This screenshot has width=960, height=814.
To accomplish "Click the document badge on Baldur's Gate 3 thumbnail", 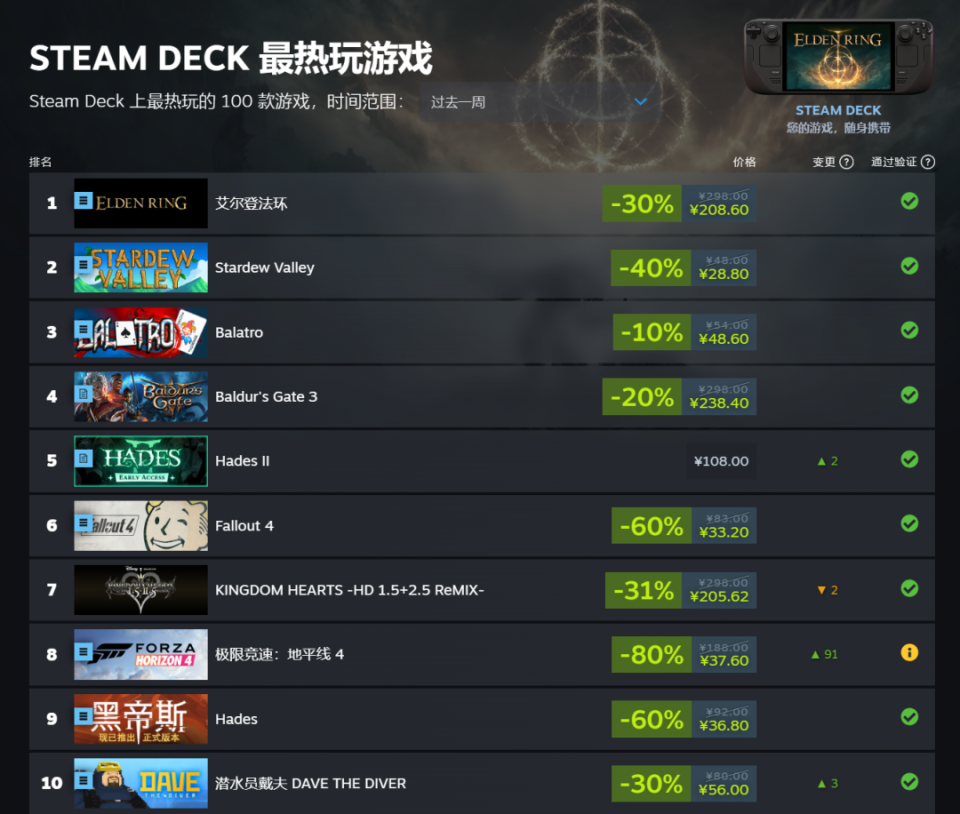I will tap(84, 394).
